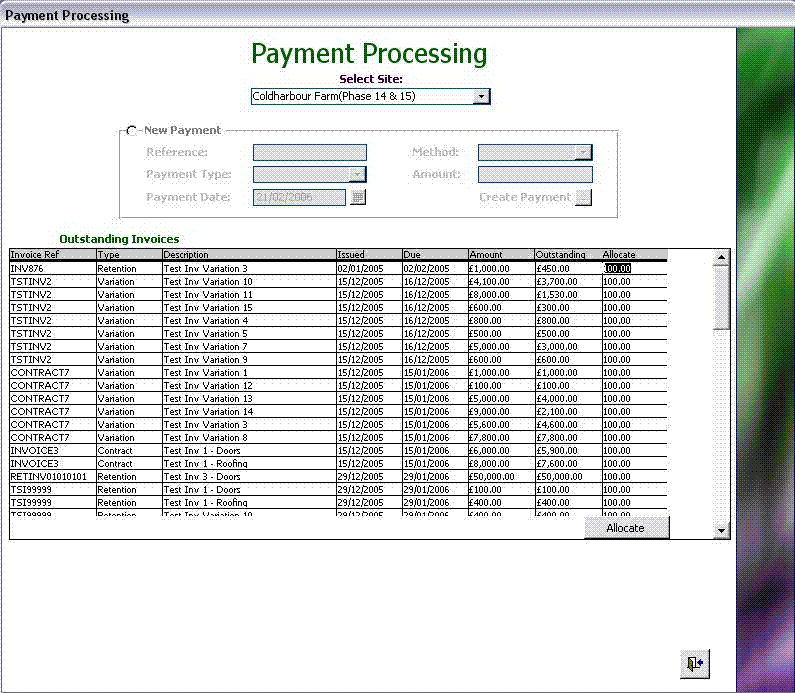Select Test Inv Variation 1 description
This screenshot has height=693, width=795.
(206, 373)
